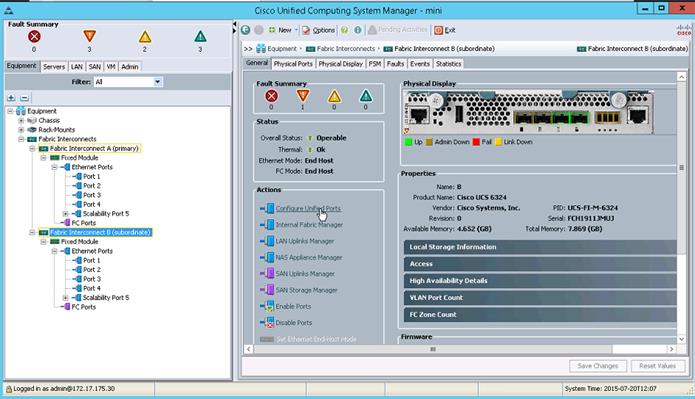Image resolution: width=695 pixels, height=399 pixels.
Task: Click the Save Changes button
Action: [597, 366]
